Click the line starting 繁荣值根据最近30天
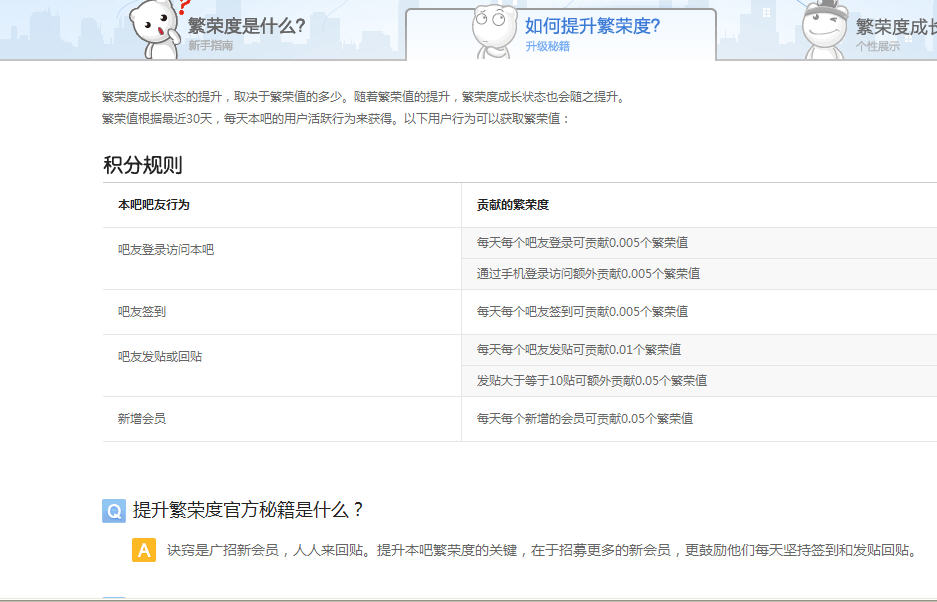937x602 pixels. coord(336,118)
